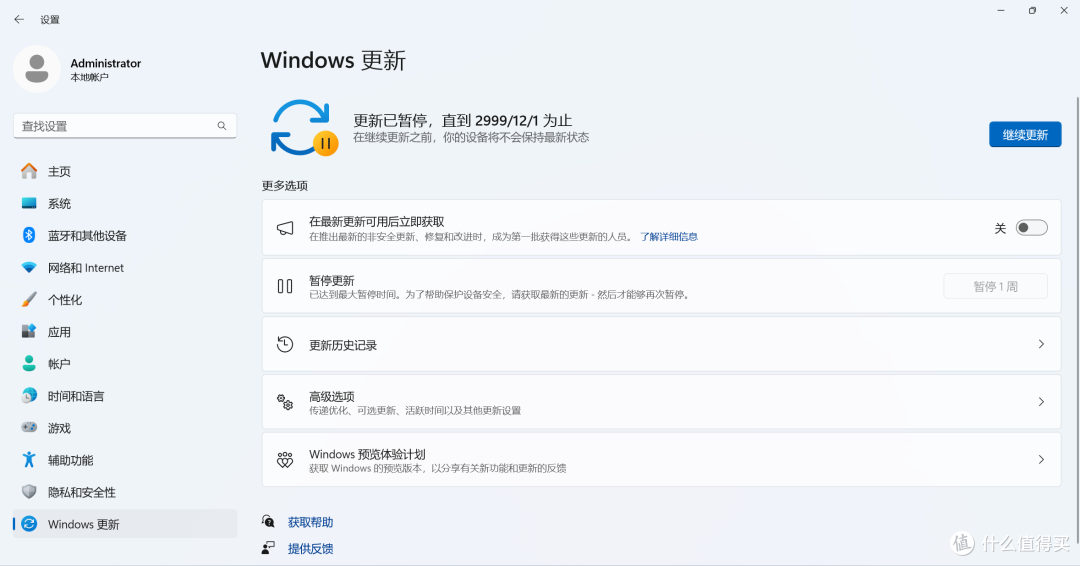Click the 继续更新 button
Screen dimensions: 1080x566
[x=1025, y=134]
